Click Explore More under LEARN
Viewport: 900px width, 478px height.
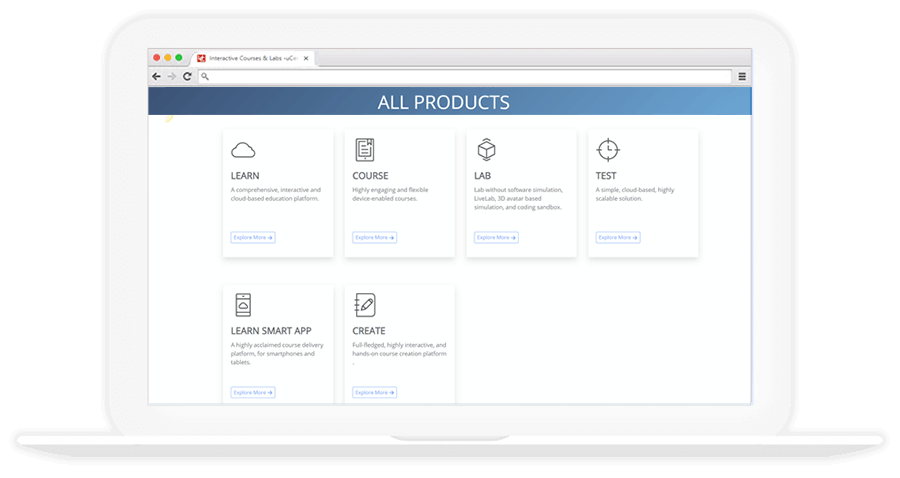tap(253, 238)
